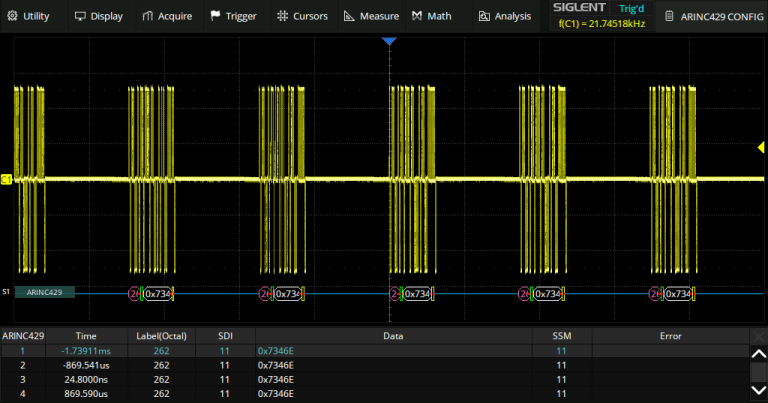The height and width of the screenshot is (403, 768).
Task: Close the decode table with X
Action: (758, 337)
